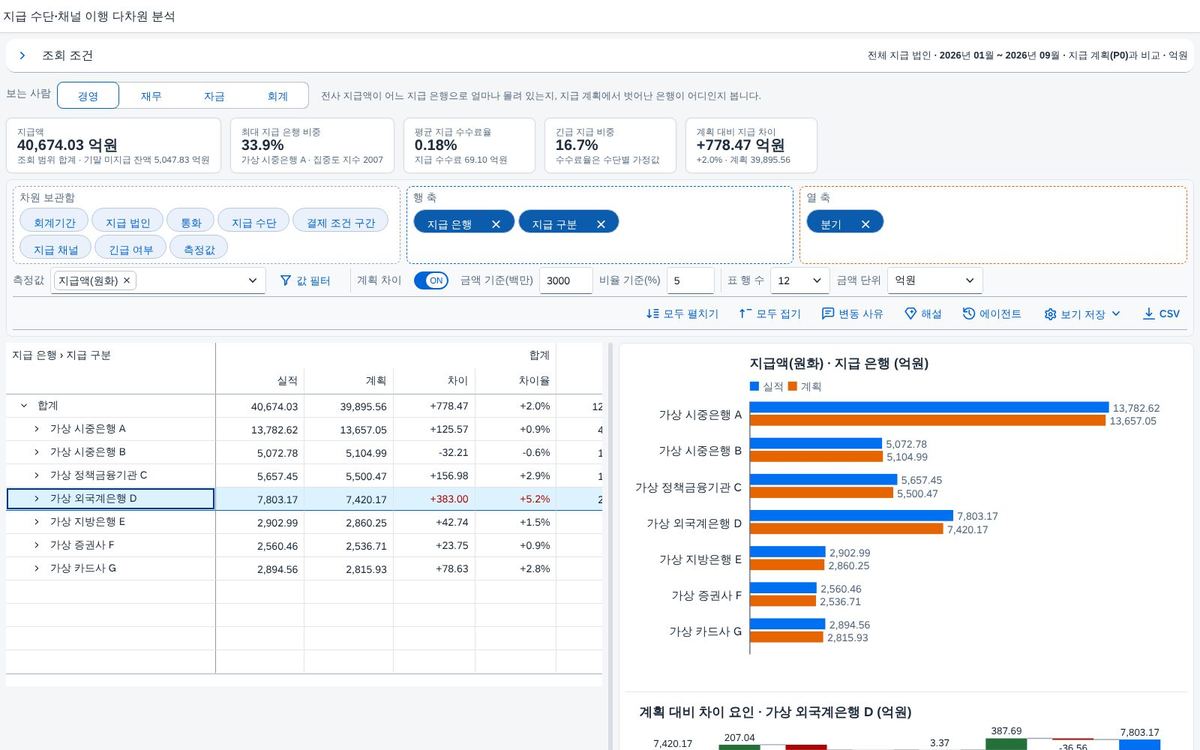Click the 평균 지급 수수료율 card
Image resolution: width=1200 pixels, height=750 pixels.
(x=470, y=145)
